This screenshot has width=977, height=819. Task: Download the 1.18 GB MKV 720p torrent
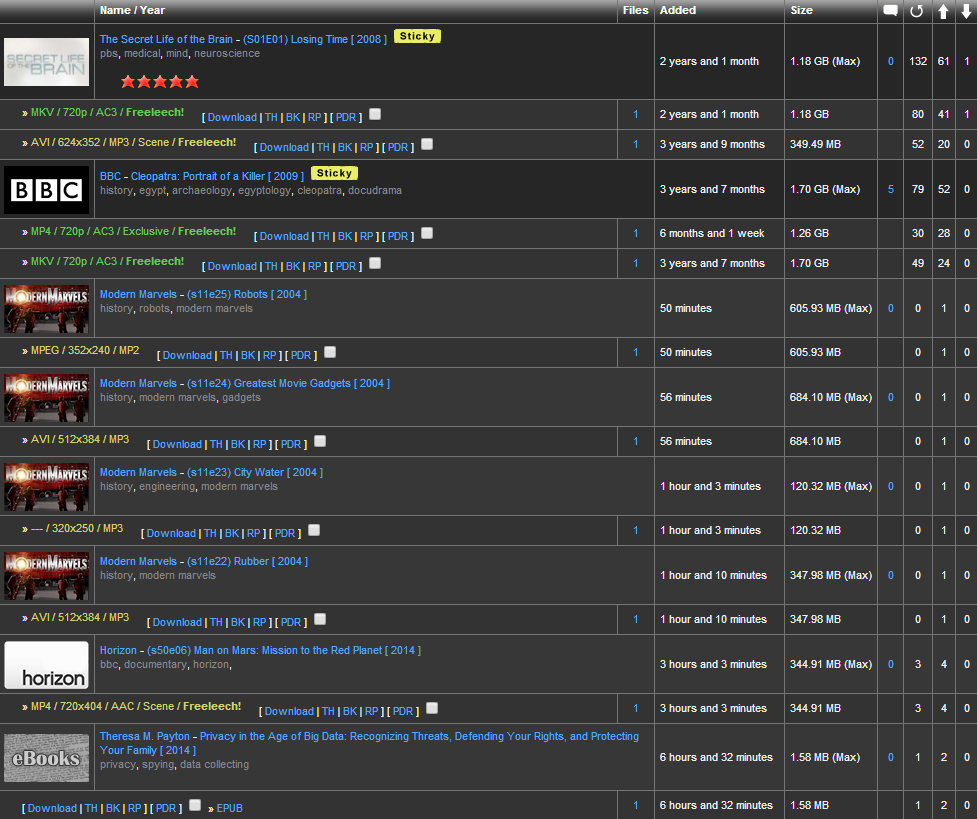point(232,117)
